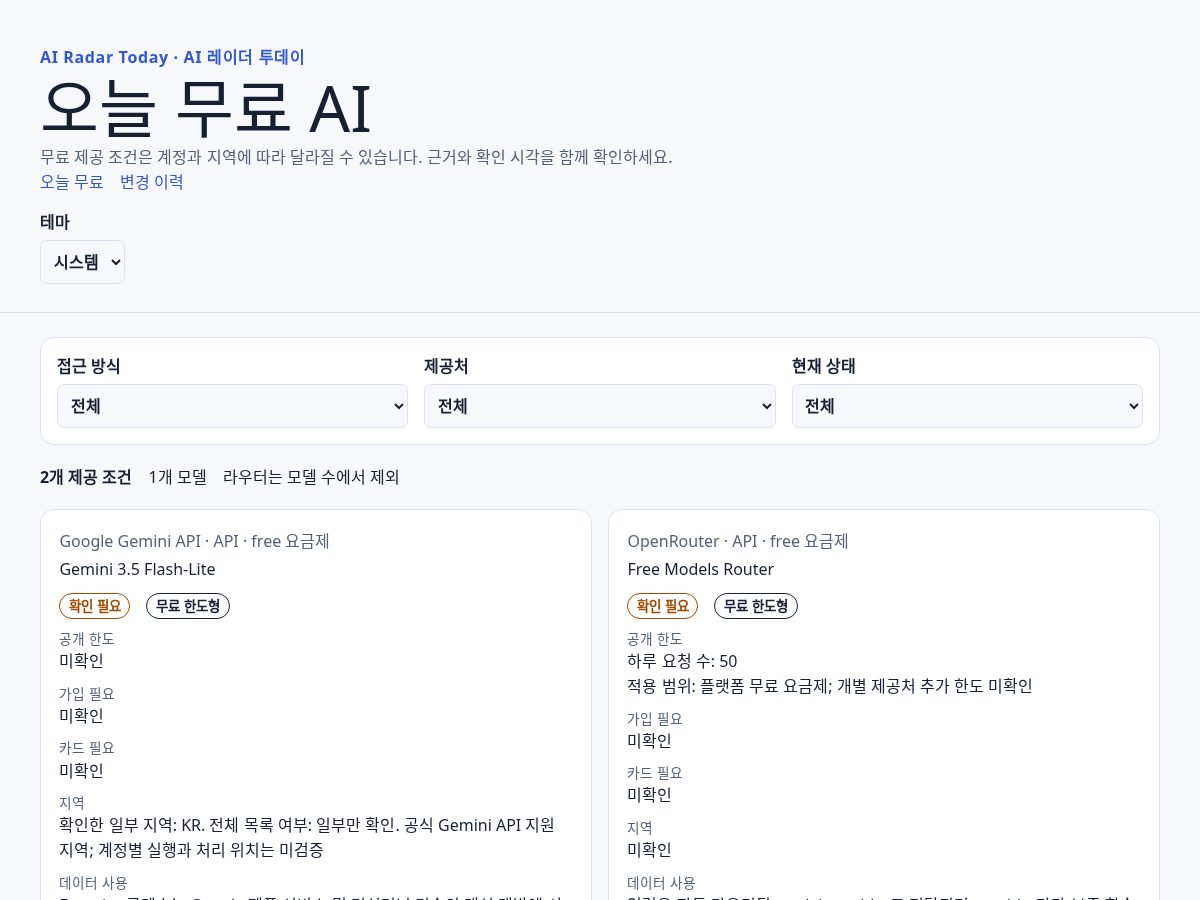Click the 라우터는 모델 수에서 제외 note
The width and height of the screenshot is (1200, 900).
click(x=311, y=477)
